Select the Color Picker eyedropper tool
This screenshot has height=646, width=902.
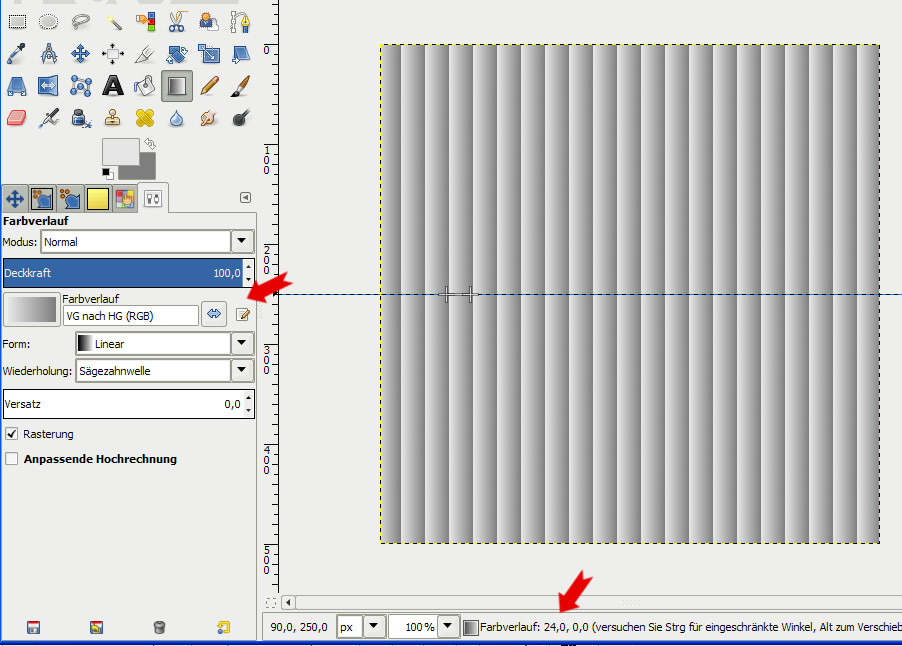17,54
